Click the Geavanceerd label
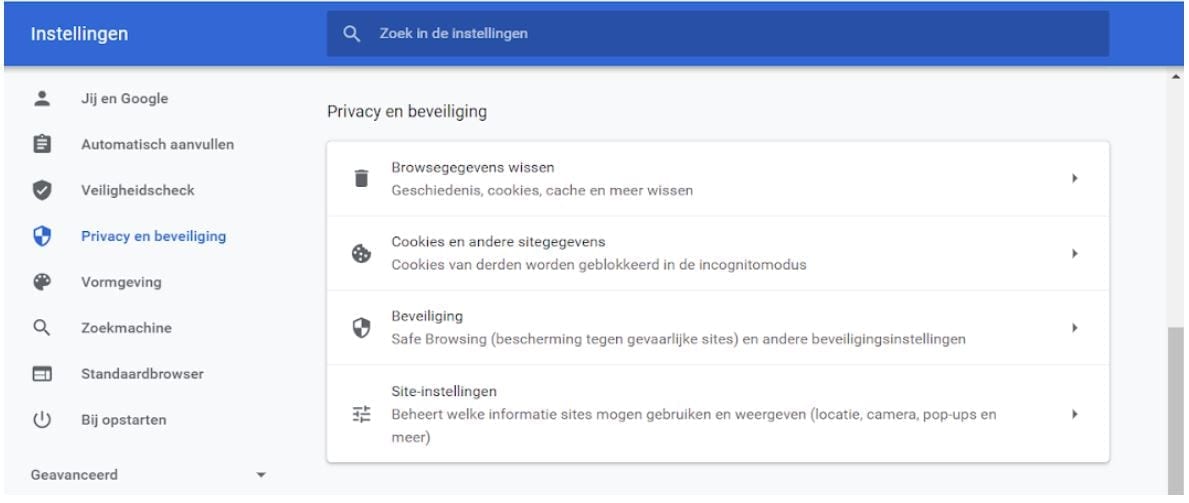This screenshot has height=503, width=1189. tap(74, 475)
